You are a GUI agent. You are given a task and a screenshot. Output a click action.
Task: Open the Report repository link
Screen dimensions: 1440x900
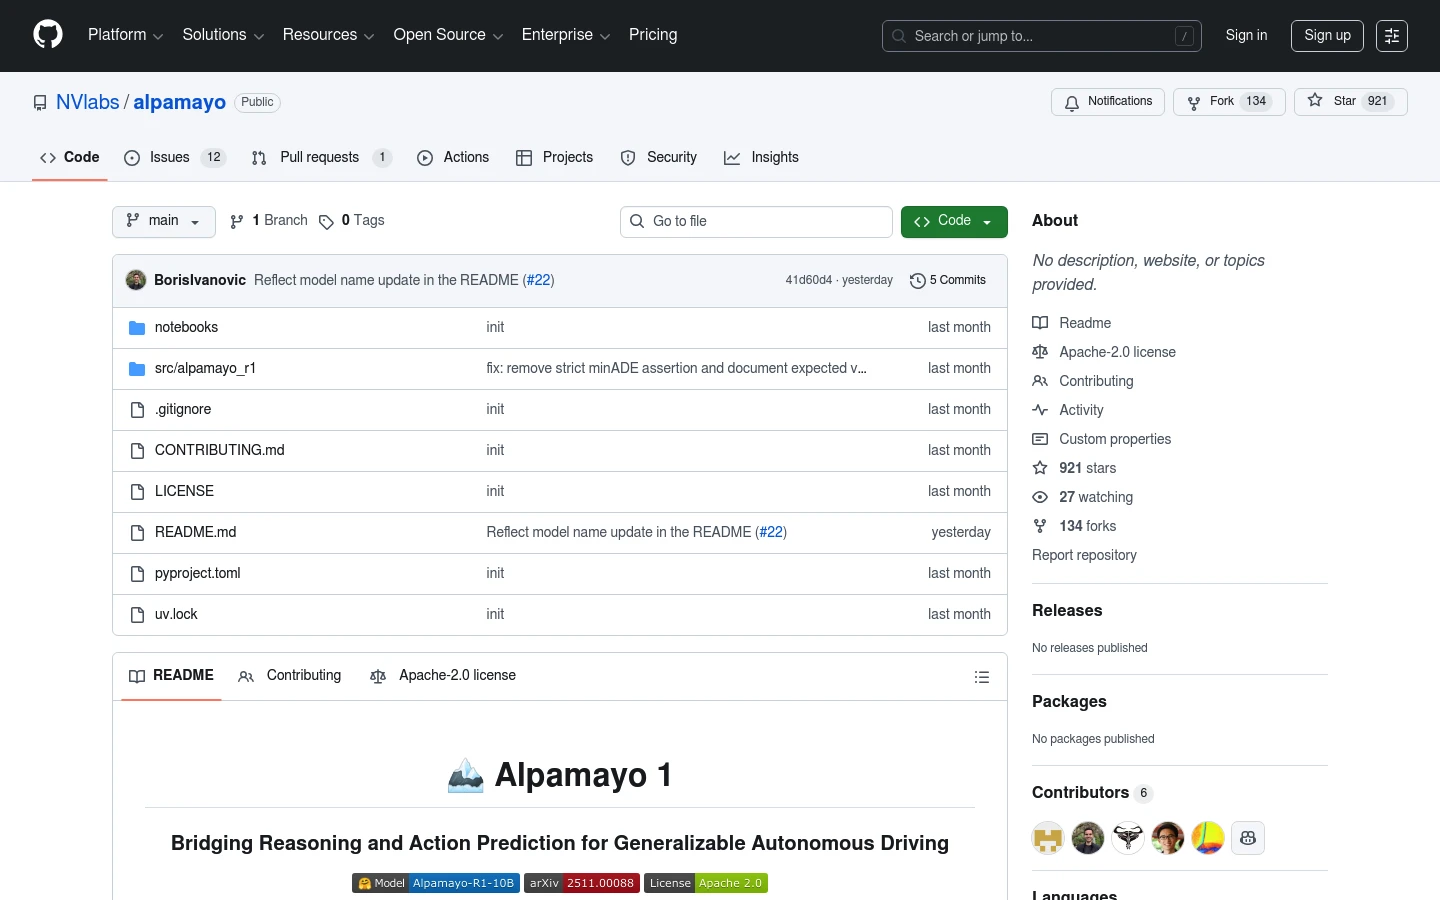[x=1084, y=555]
